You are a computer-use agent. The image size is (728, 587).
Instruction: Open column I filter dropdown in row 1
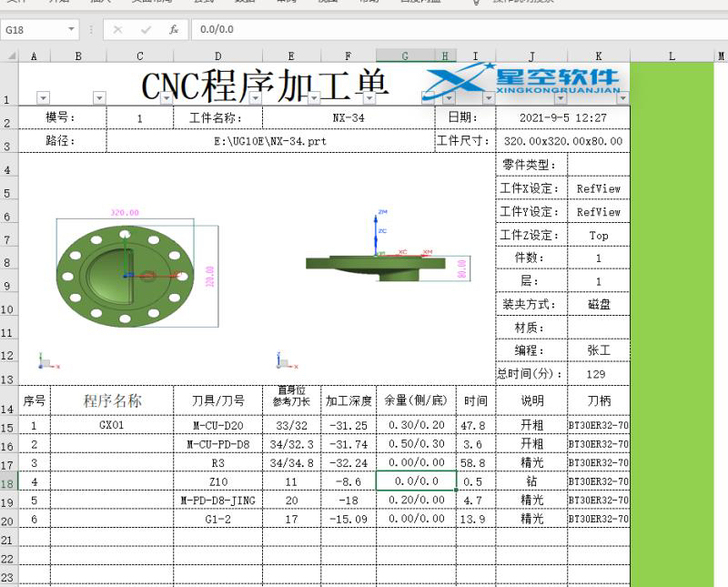pyautogui.click(x=488, y=98)
